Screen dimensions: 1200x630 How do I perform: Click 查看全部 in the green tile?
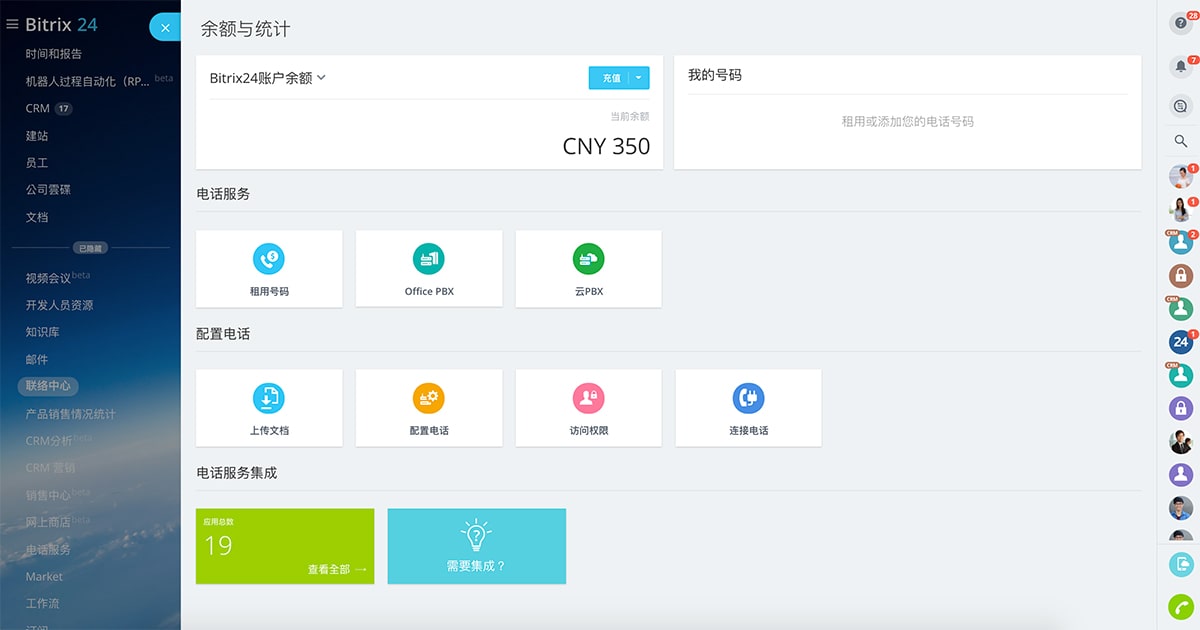tap(337, 569)
